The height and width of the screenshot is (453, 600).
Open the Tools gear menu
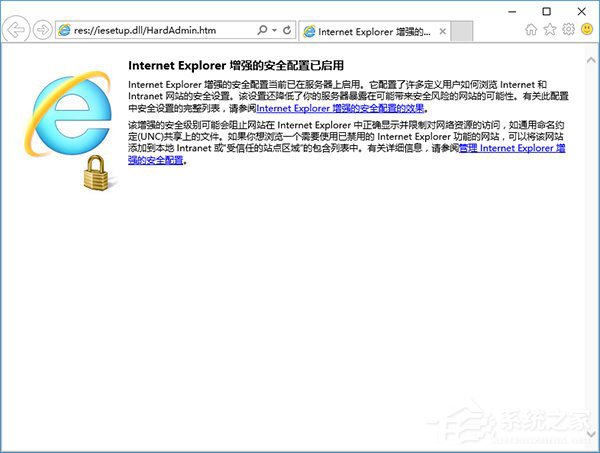(x=569, y=29)
